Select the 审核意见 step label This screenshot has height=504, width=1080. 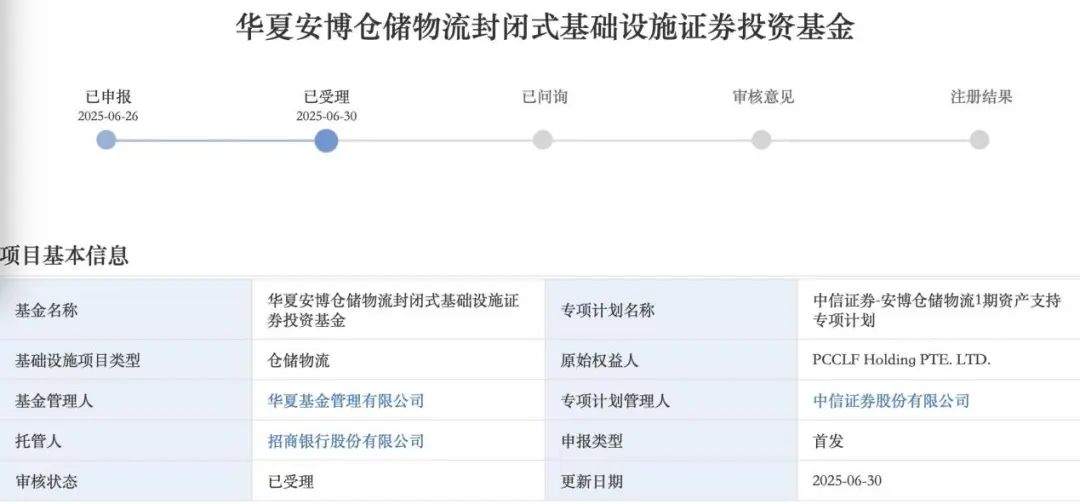coord(763,97)
